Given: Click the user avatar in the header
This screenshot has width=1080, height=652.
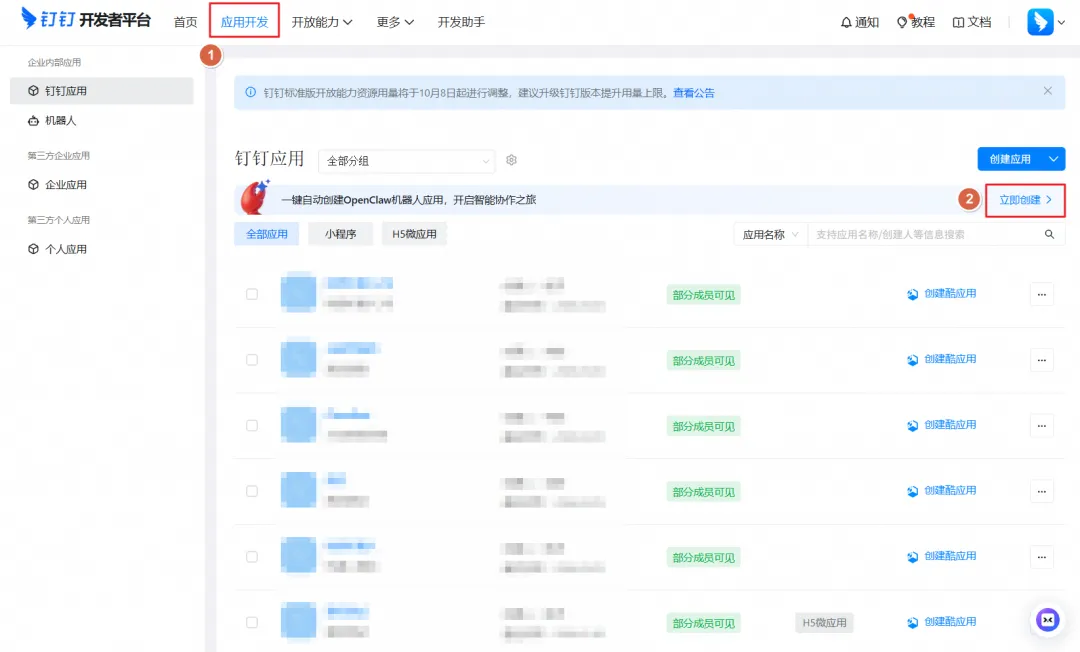Looking at the screenshot, I should pyautogui.click(x=1040, y=22).
